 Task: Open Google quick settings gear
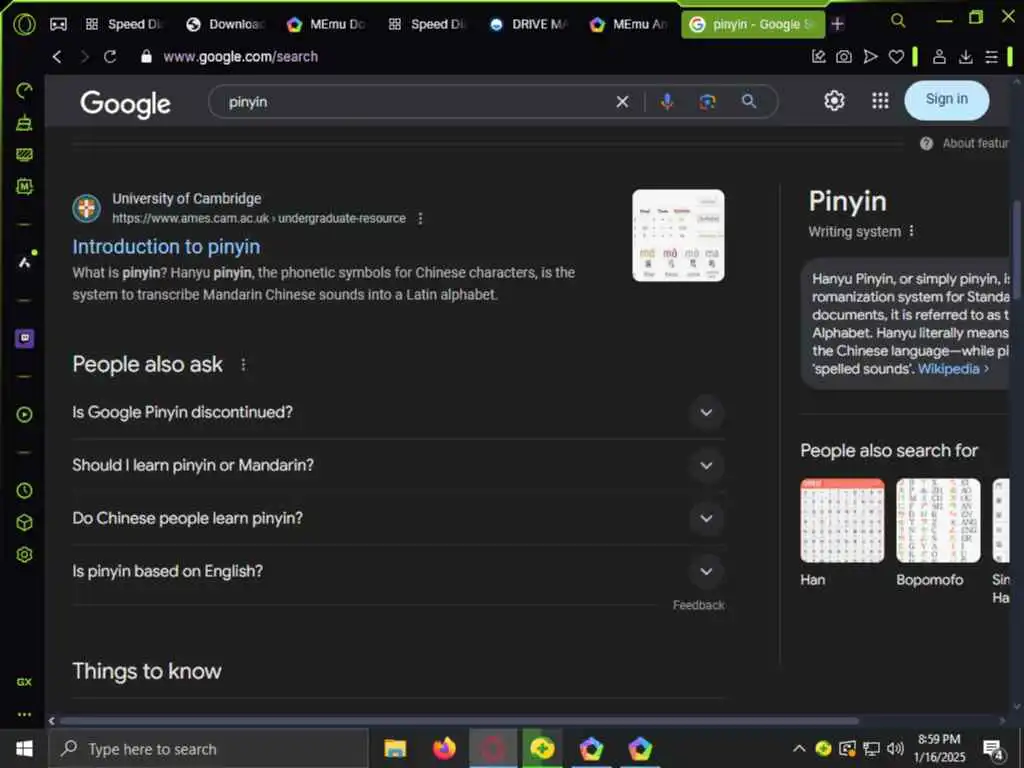click(x=834, y=101)
